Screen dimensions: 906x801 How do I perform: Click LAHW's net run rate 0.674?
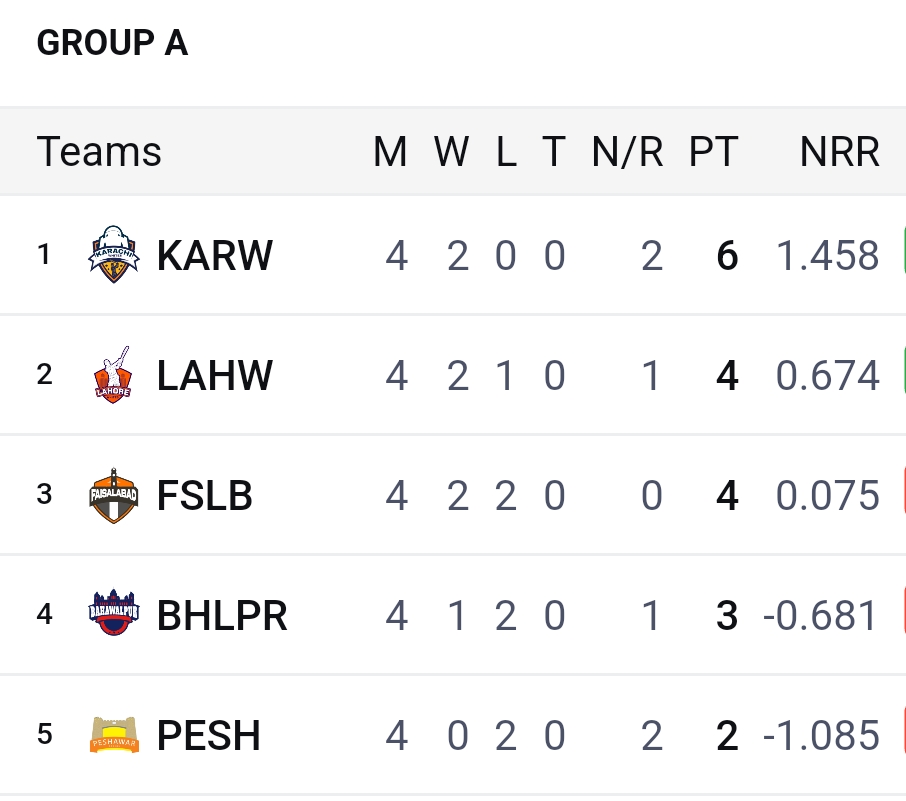(827, 376)
